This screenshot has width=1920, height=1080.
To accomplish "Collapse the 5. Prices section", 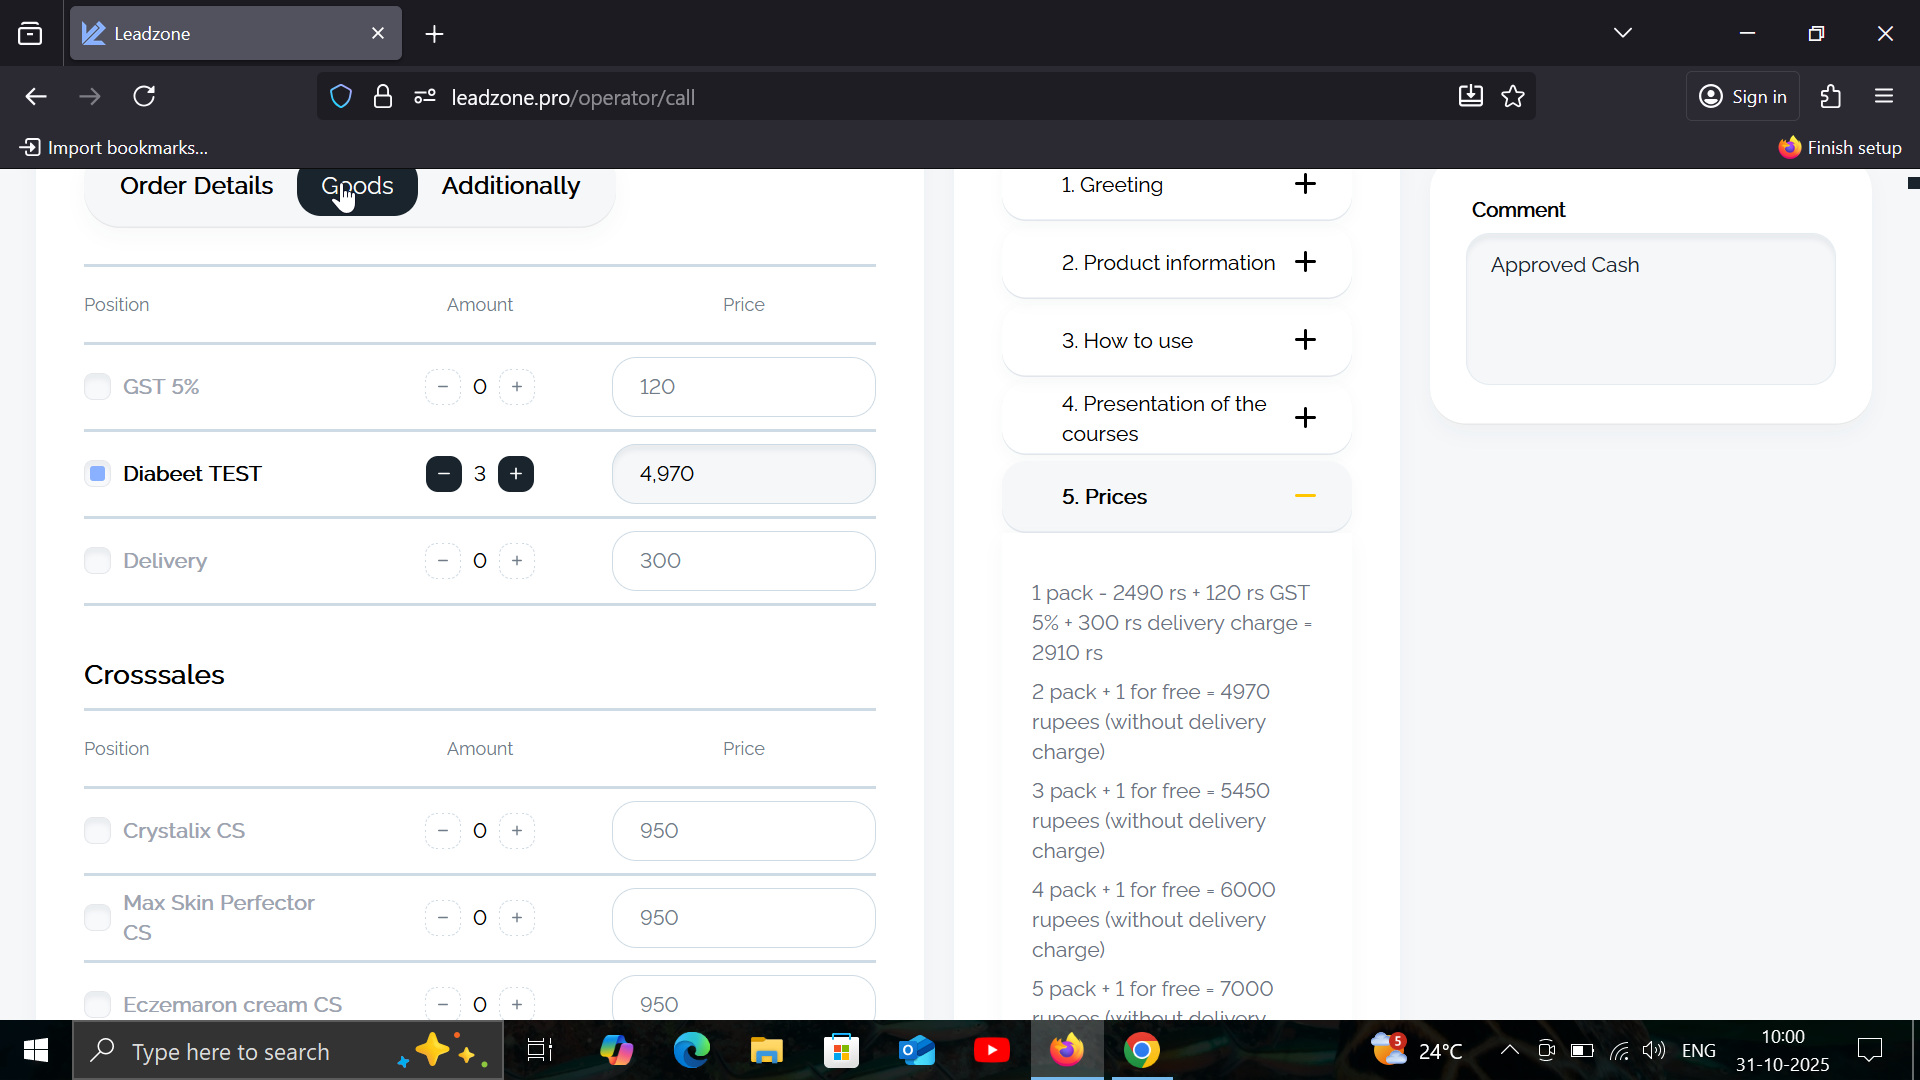I will 1305,497.
